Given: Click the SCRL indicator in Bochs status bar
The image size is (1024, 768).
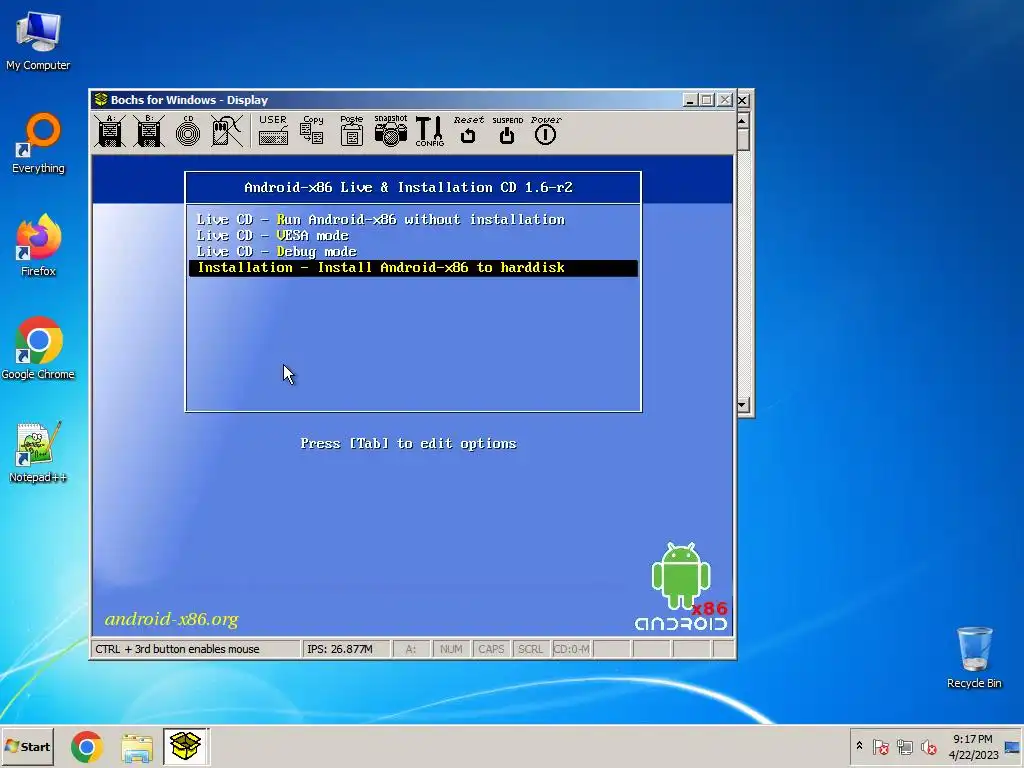Looking at the screenshot, I should 530,649.
